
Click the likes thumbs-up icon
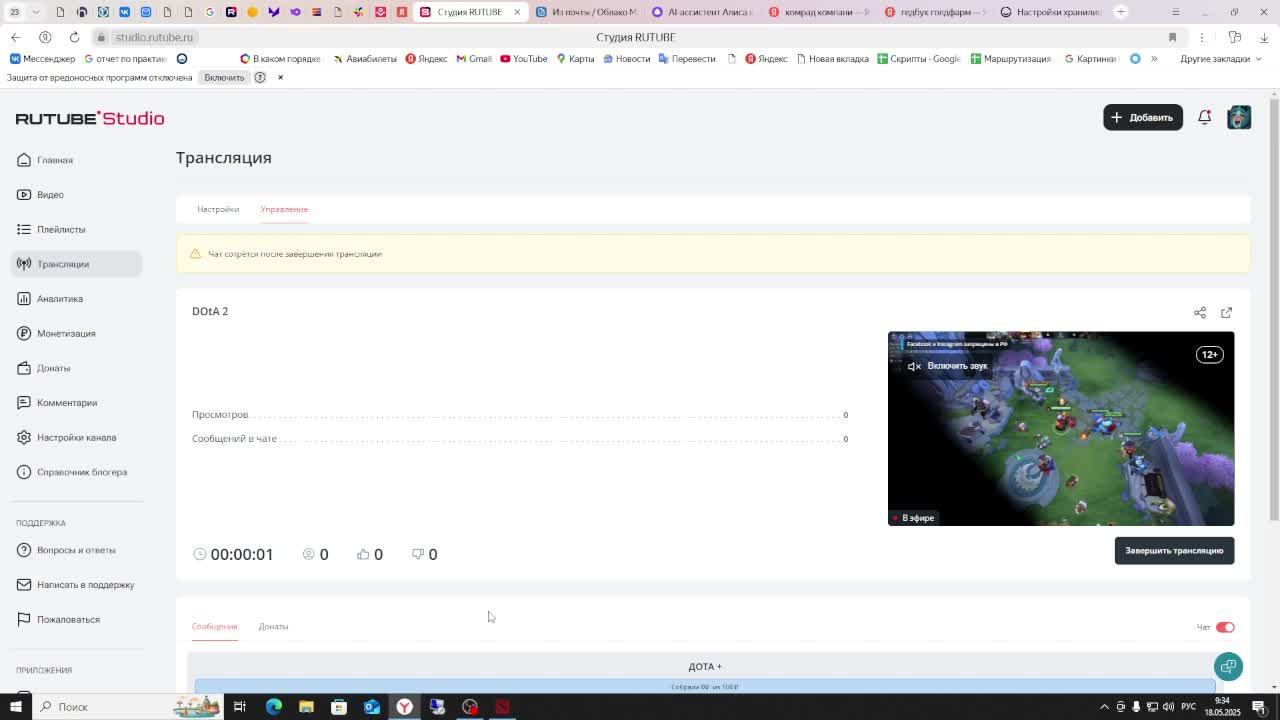363,554
